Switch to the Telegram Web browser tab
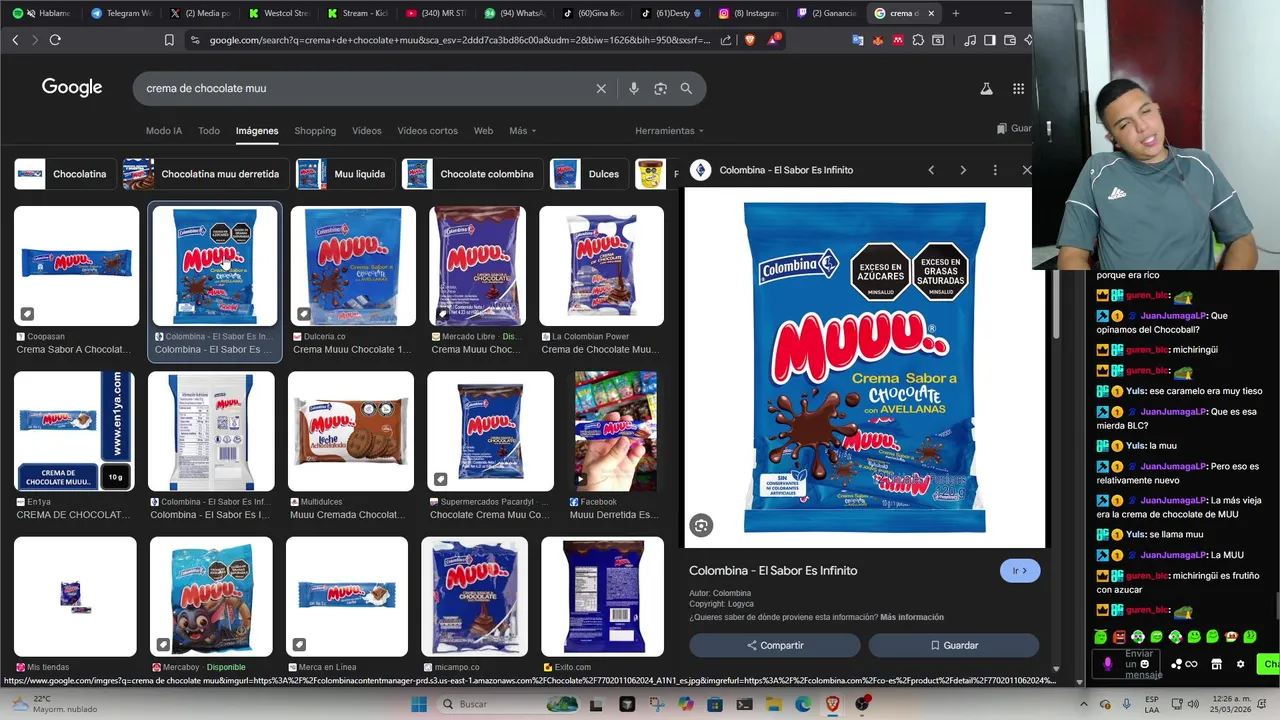 point(121,13)
